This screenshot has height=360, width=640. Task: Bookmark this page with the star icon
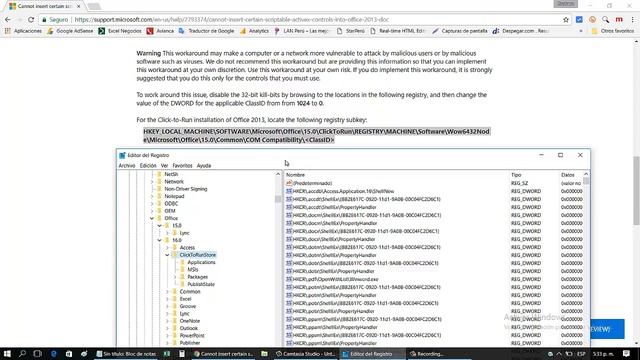[566, 20]
